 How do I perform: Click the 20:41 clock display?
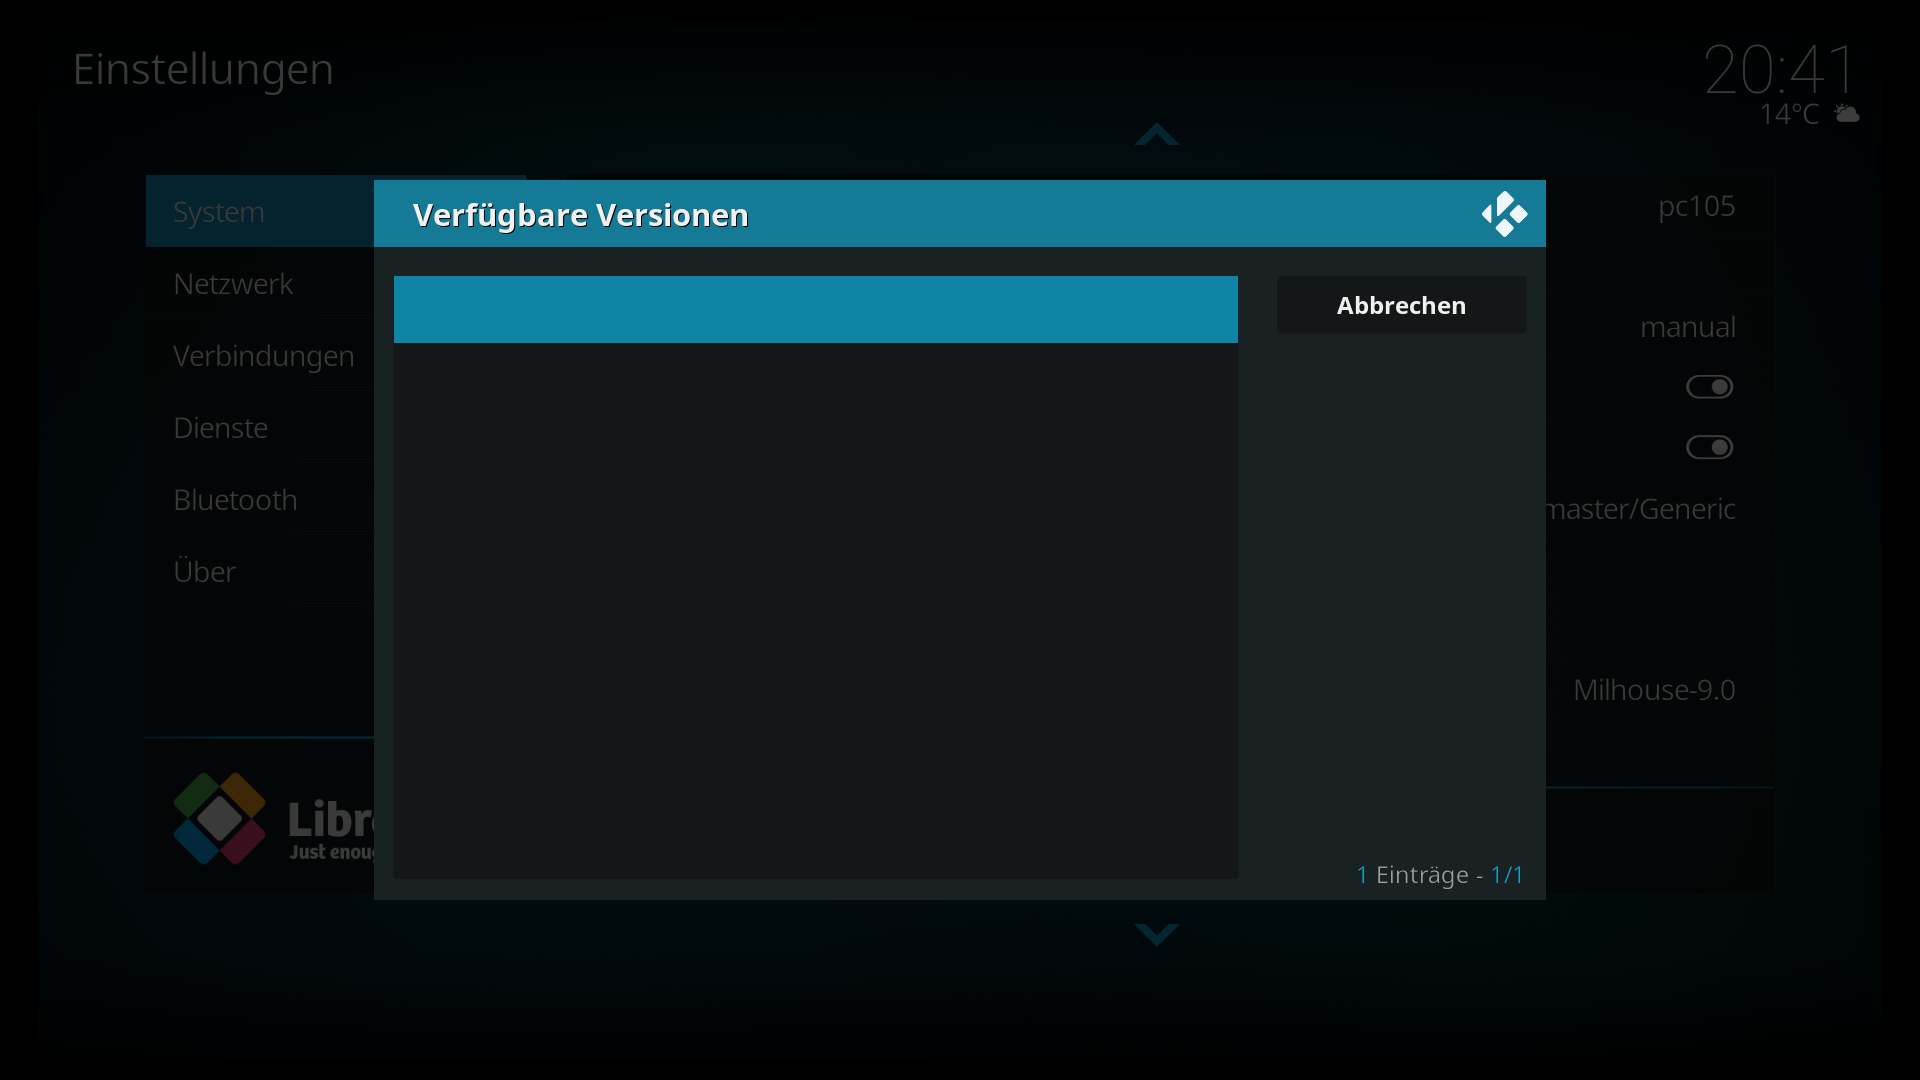1779,70
